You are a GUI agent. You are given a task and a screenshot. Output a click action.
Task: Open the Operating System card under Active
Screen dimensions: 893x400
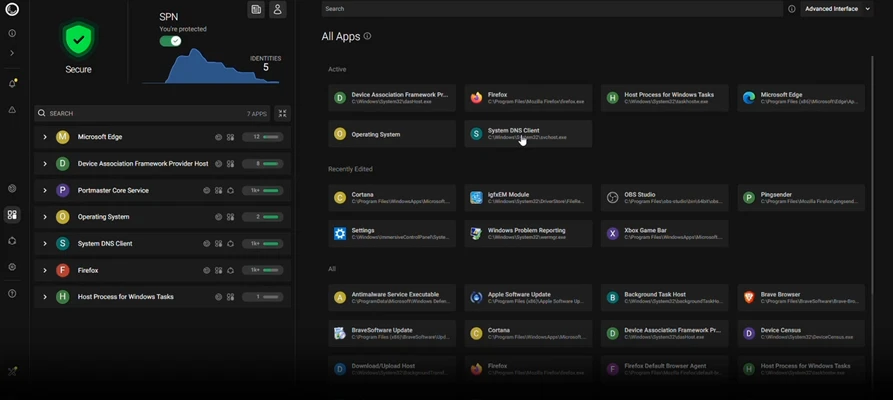392,134
